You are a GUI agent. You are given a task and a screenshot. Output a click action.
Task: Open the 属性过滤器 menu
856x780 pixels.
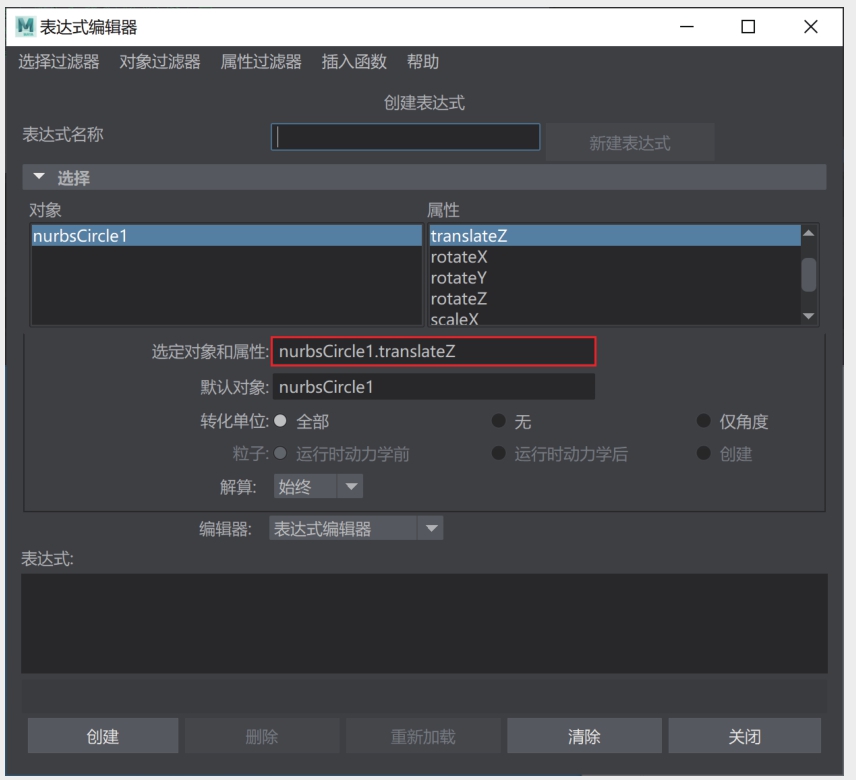click(261, 62)
